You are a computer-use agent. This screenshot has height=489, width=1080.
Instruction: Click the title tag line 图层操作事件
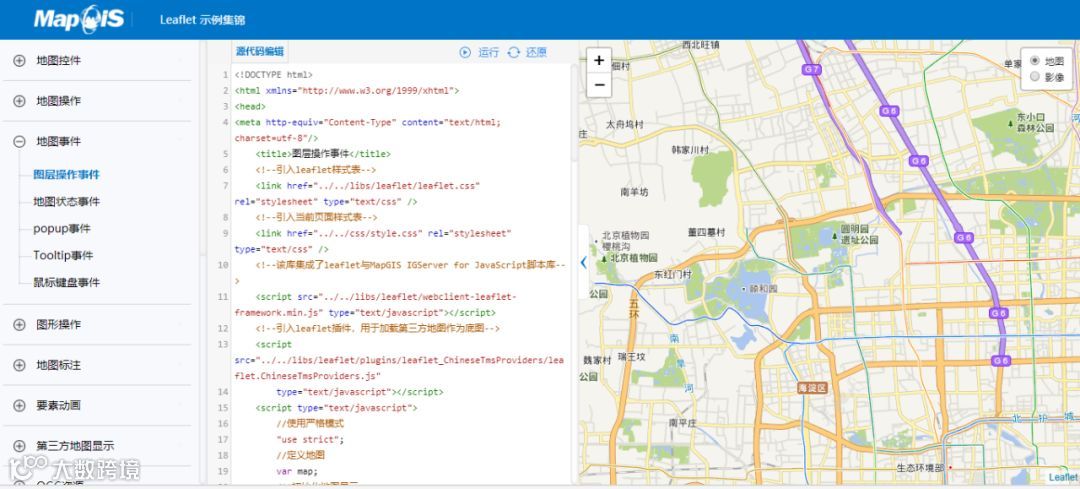click(x=323, y=154)
